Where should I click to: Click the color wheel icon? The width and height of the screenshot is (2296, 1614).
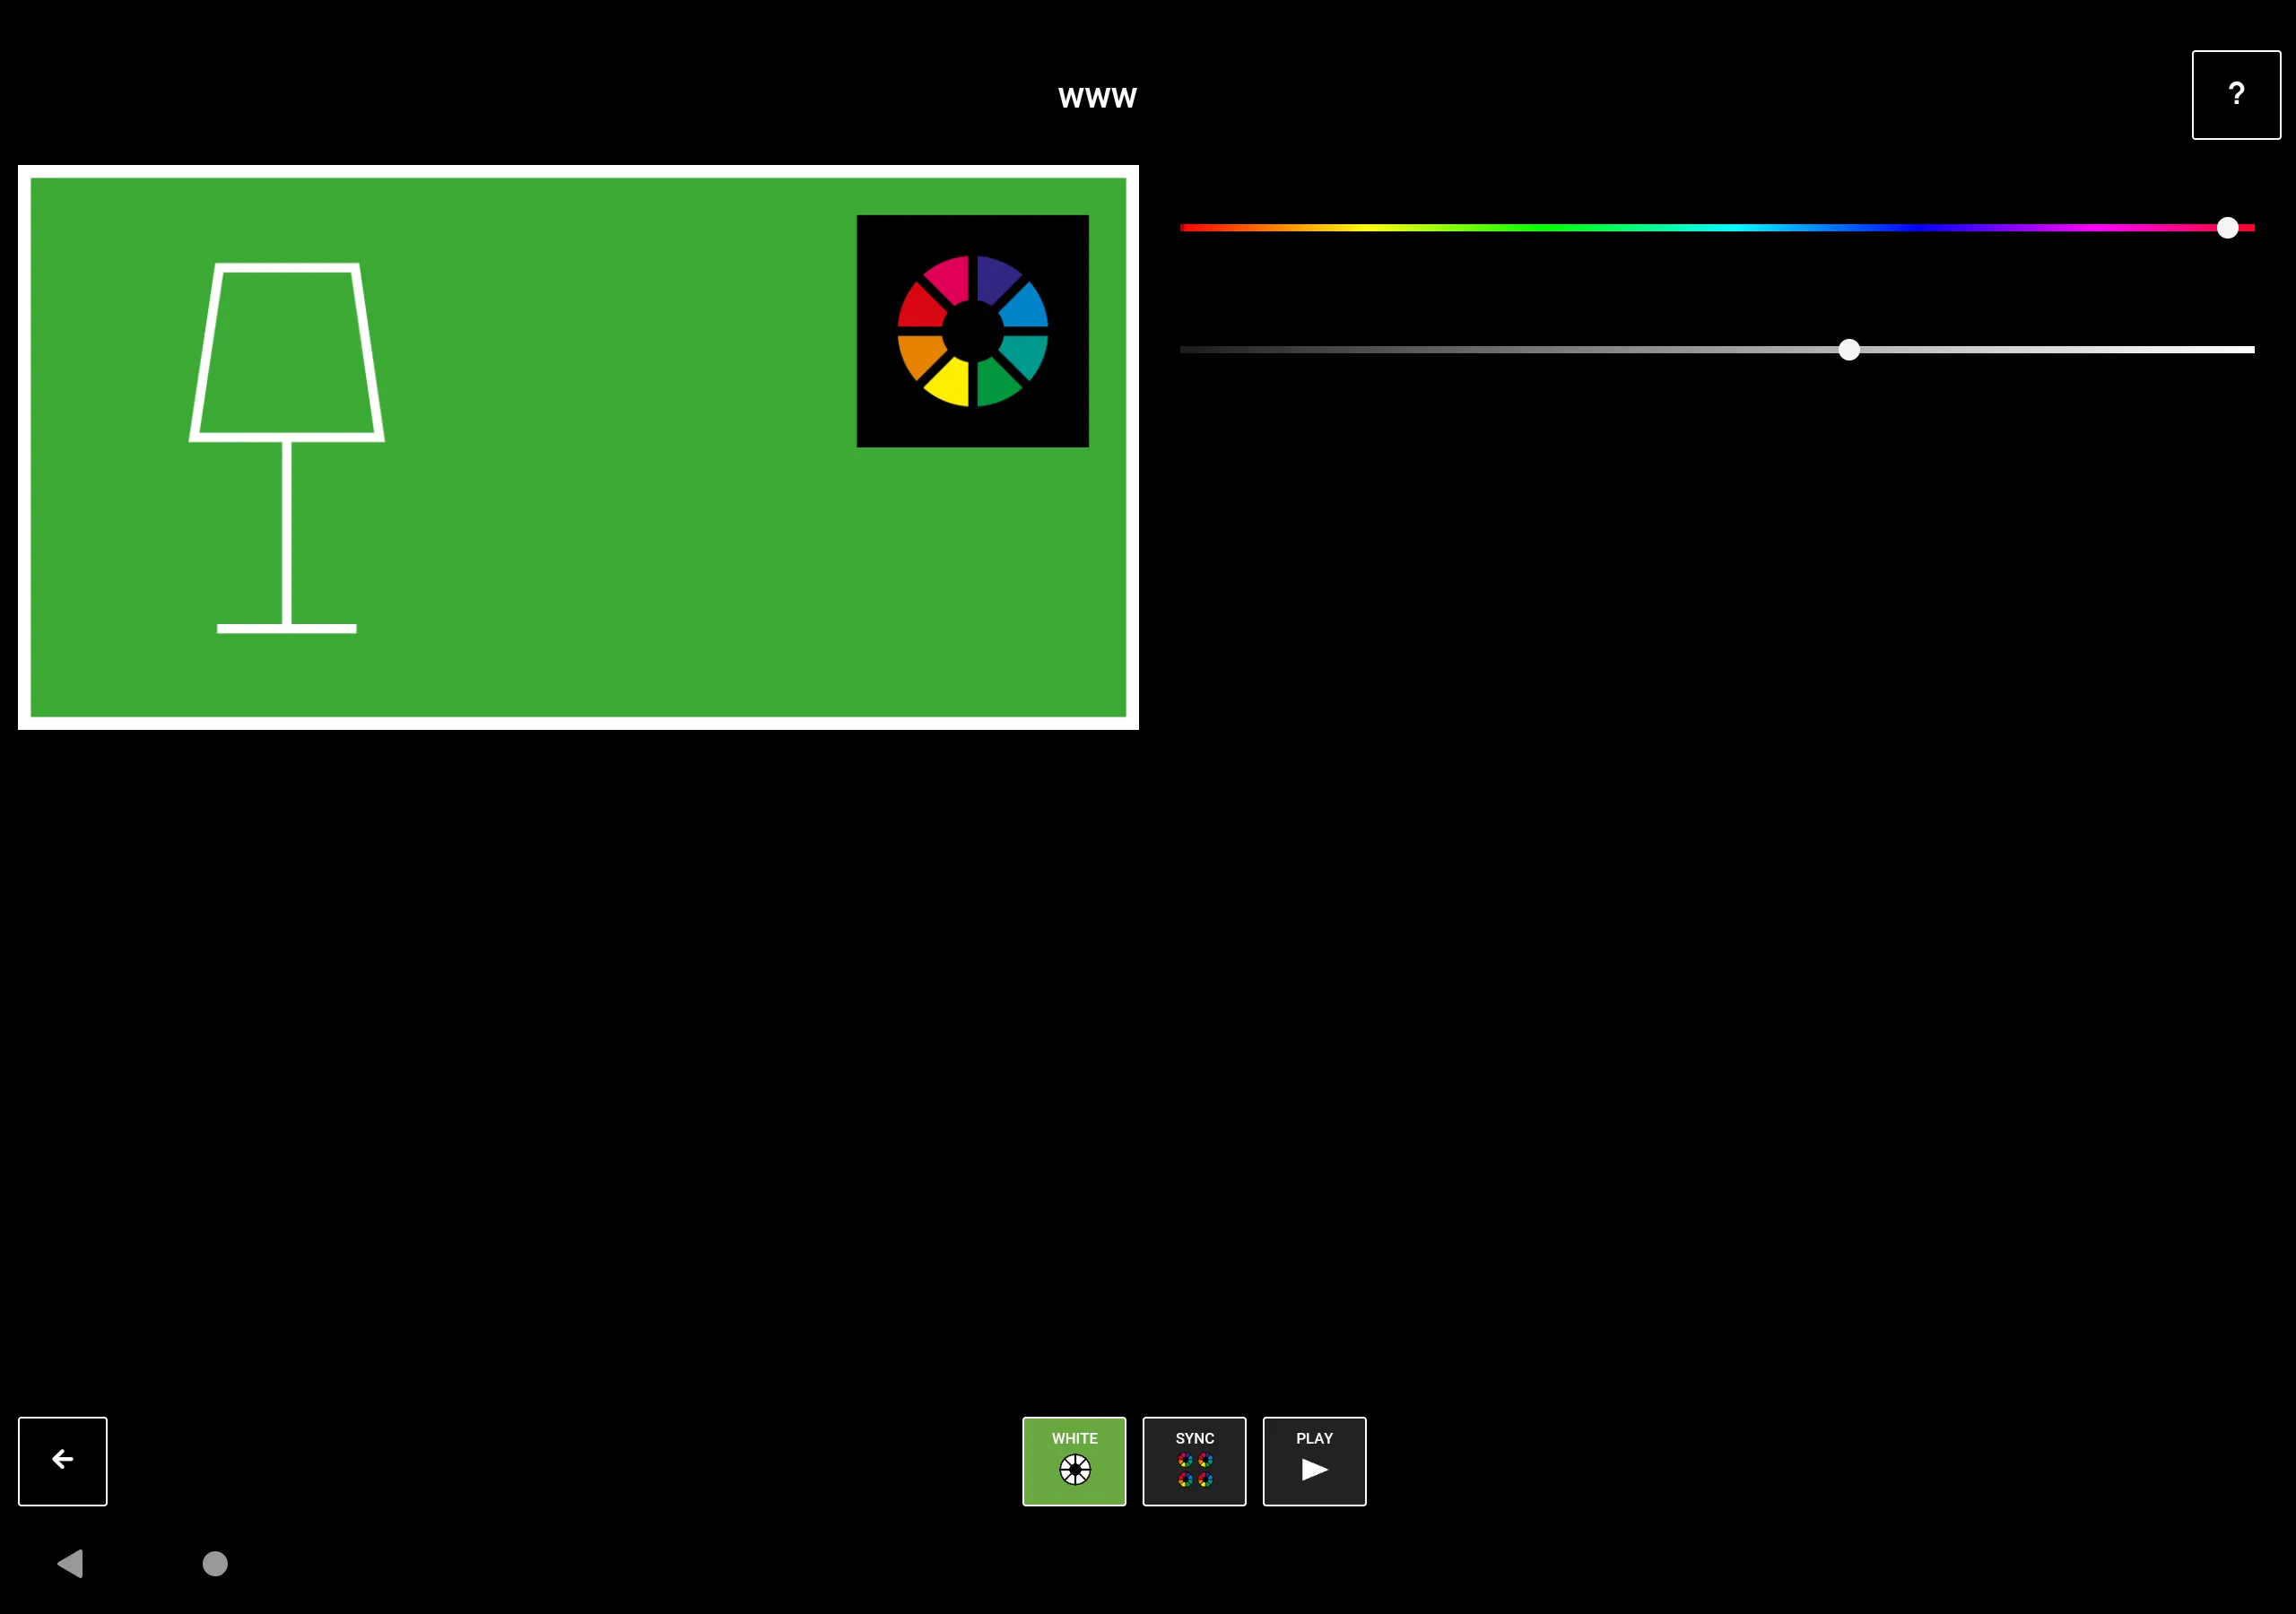click(973, 330)
